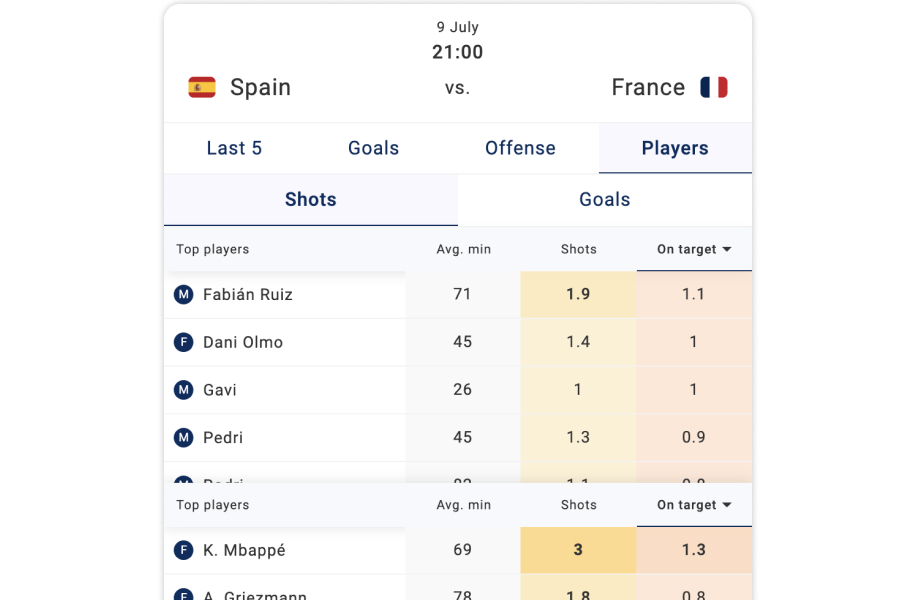The image size is (918, 600).
Task: Click the Spain flag icon
Action: 202,88
